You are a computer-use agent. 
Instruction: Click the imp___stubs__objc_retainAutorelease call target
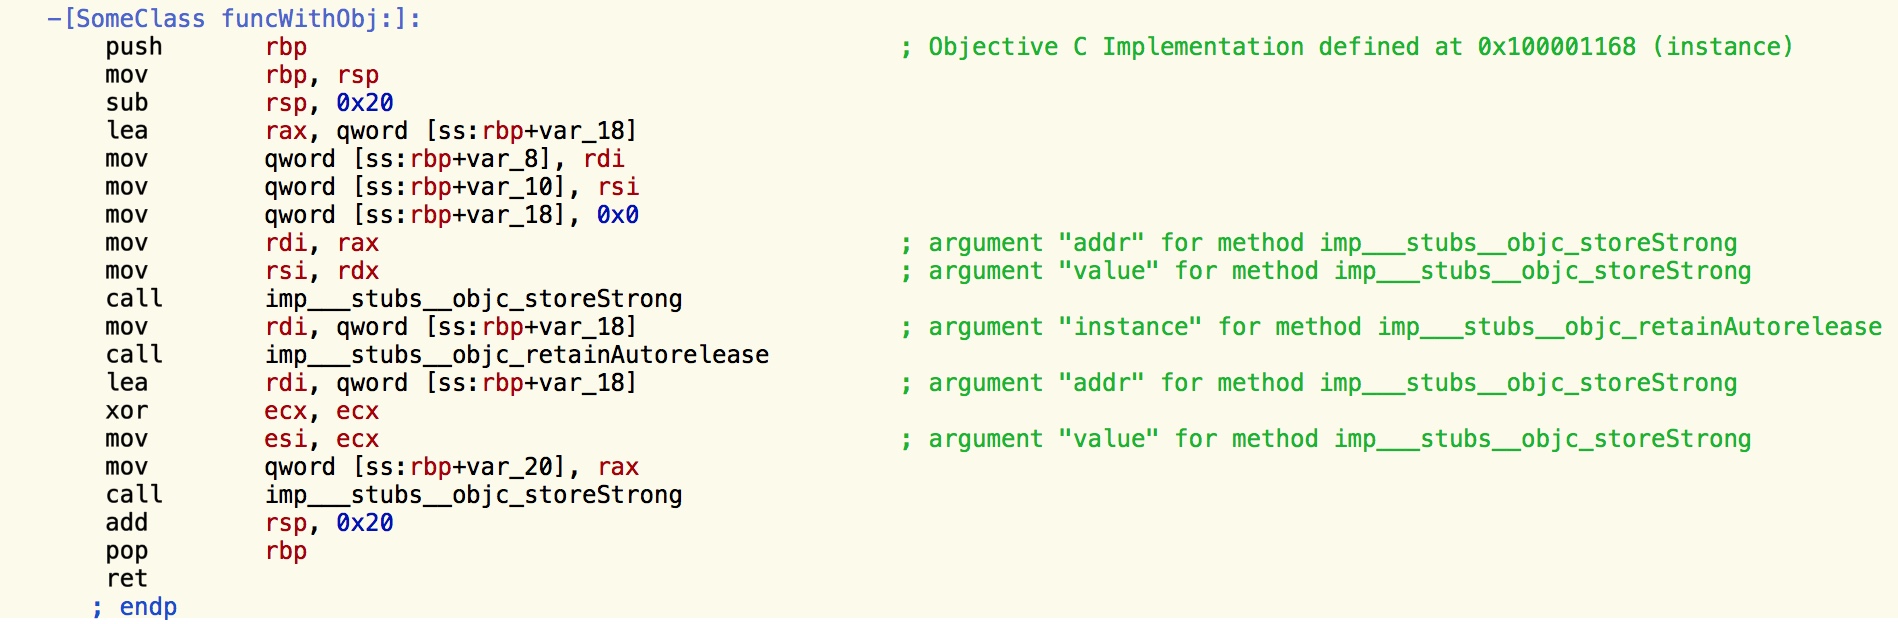click(517, 355)
